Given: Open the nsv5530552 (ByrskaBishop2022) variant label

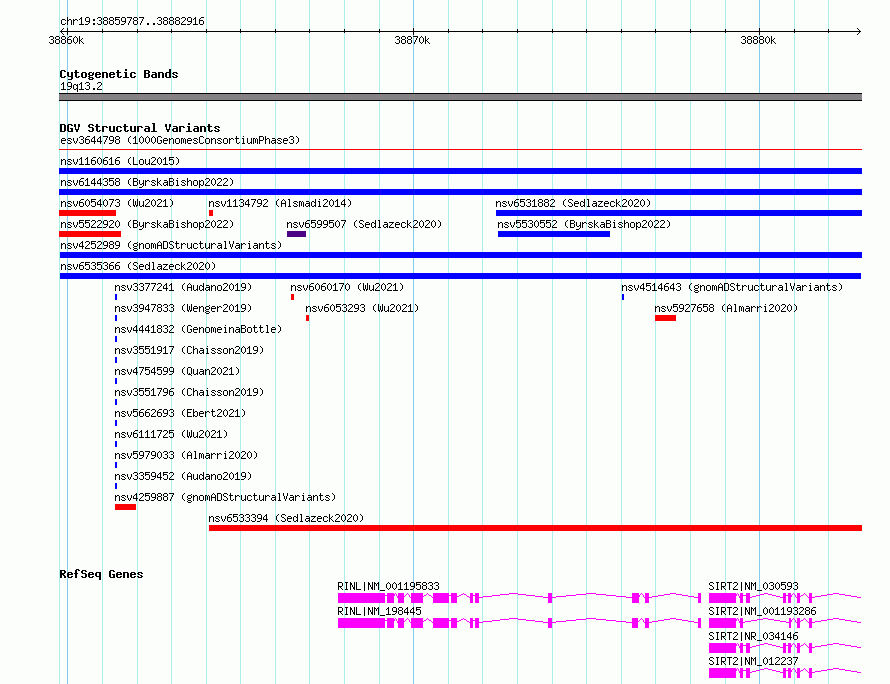Looking at the screenshot, I should point(584,224).
